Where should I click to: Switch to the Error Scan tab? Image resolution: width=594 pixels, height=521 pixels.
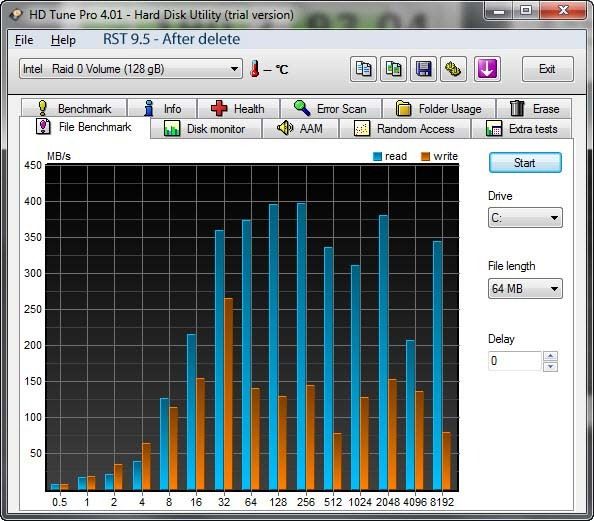[x=331, y=108]
